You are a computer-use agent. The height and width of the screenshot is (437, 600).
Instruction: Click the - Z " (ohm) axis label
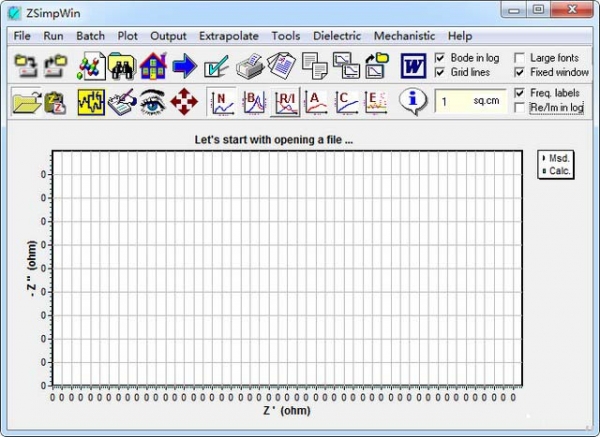32,268
